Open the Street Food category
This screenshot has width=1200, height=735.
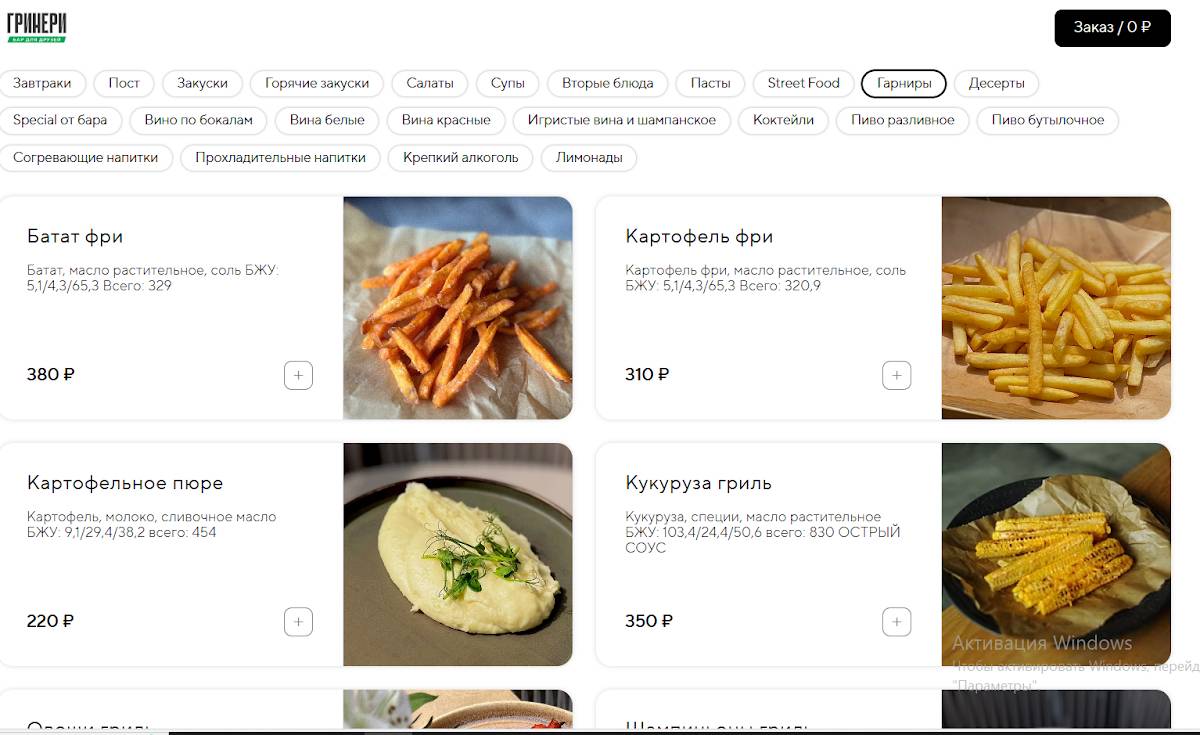pos(803,83)
